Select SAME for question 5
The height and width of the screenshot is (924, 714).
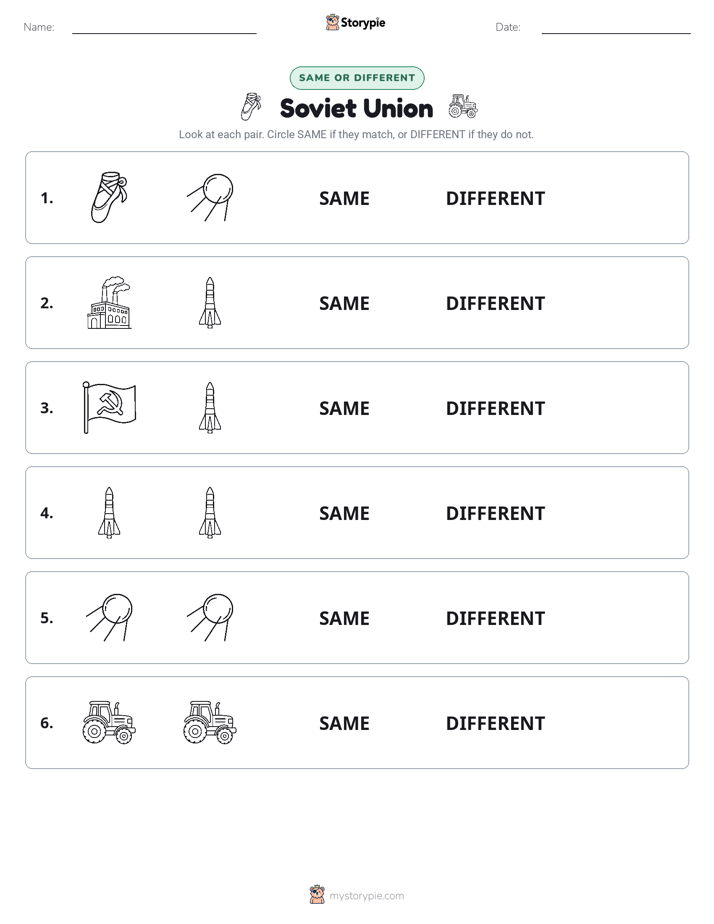[344, 618]
